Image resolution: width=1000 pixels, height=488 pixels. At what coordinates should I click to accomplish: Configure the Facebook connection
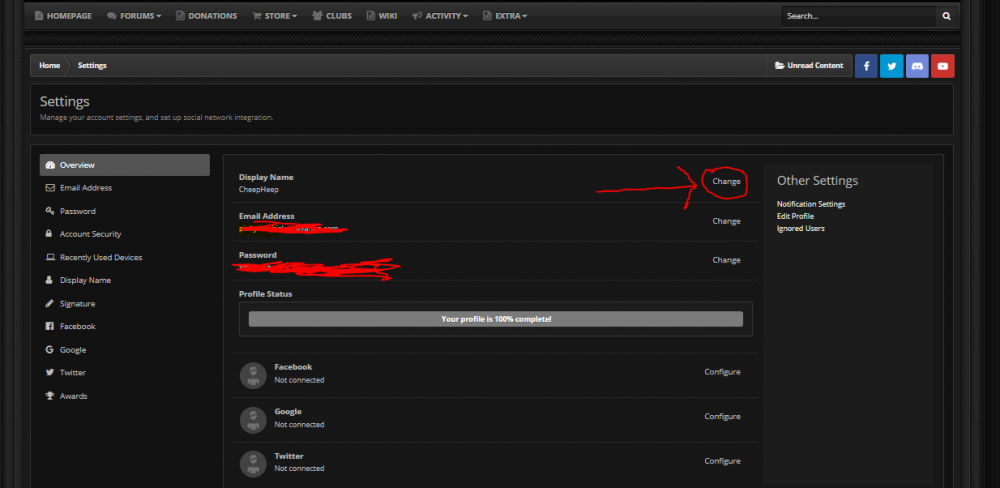point(723,372)
